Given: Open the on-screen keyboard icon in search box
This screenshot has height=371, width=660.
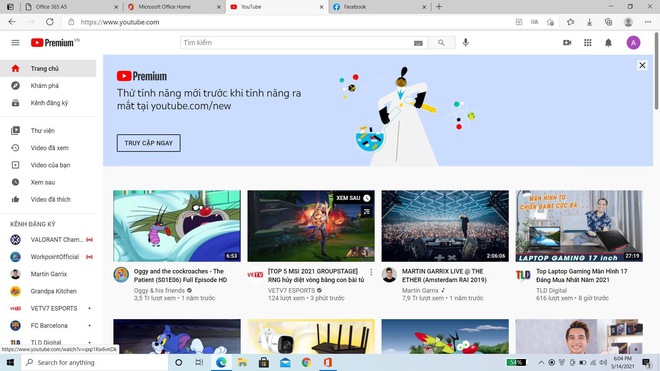Looking at the screenshot, I should pos(418,43).
